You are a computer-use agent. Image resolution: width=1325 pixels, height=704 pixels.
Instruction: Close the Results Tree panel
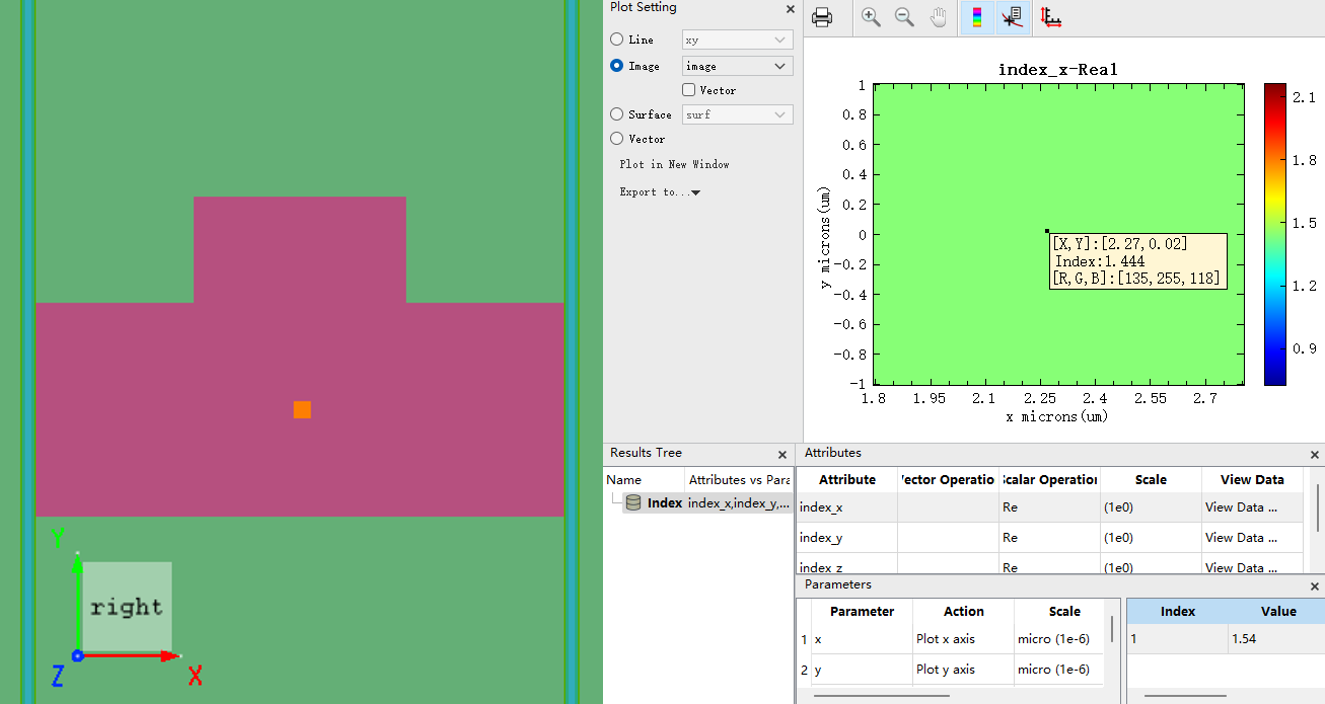pyautogui.click(x=783, y=454)
